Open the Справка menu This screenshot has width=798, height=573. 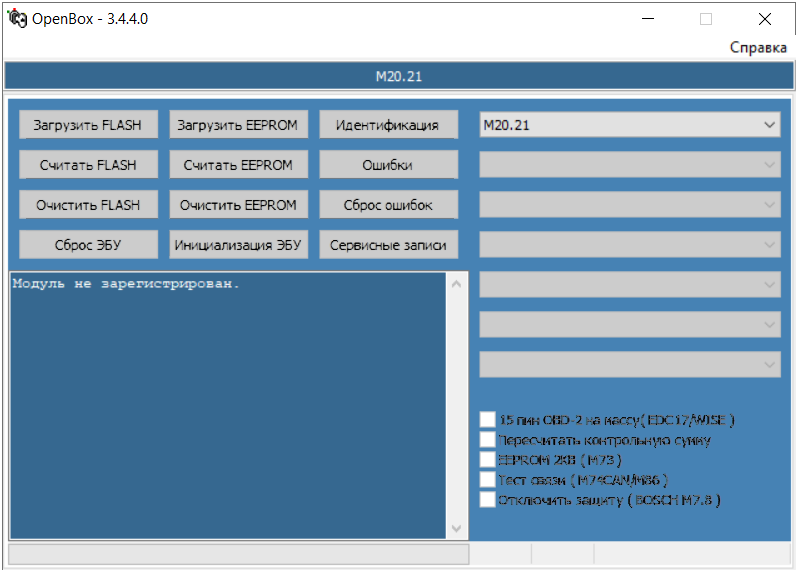(x=757, y=48)
